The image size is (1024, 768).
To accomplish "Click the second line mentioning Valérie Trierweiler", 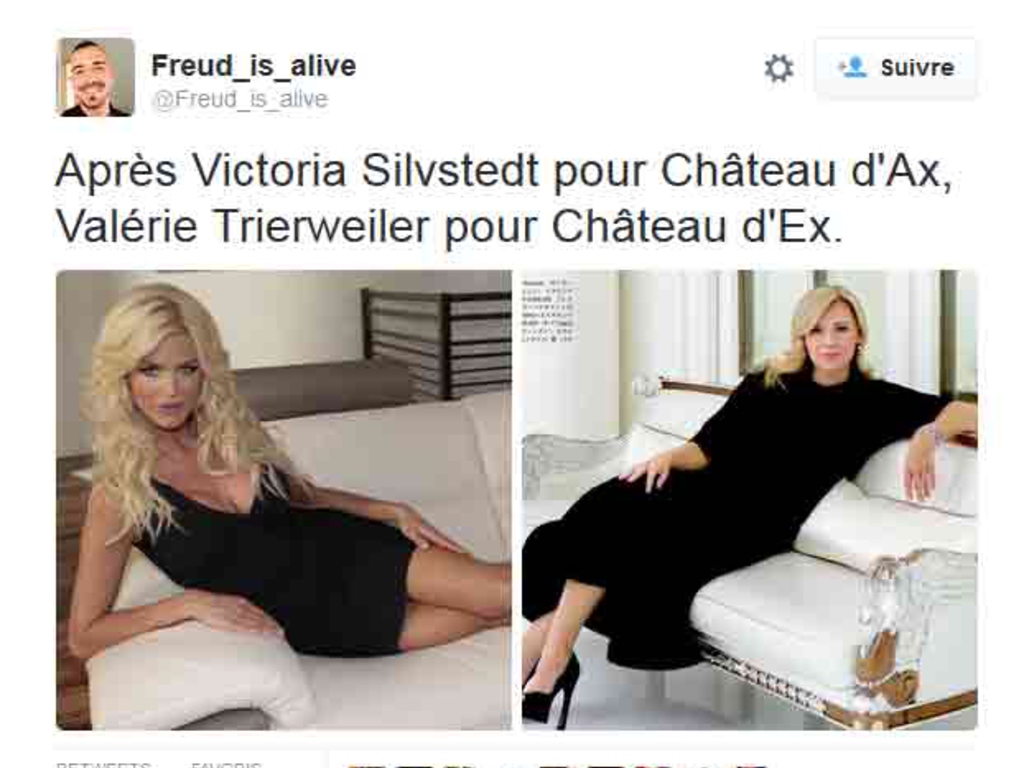I will pos(449,227).
